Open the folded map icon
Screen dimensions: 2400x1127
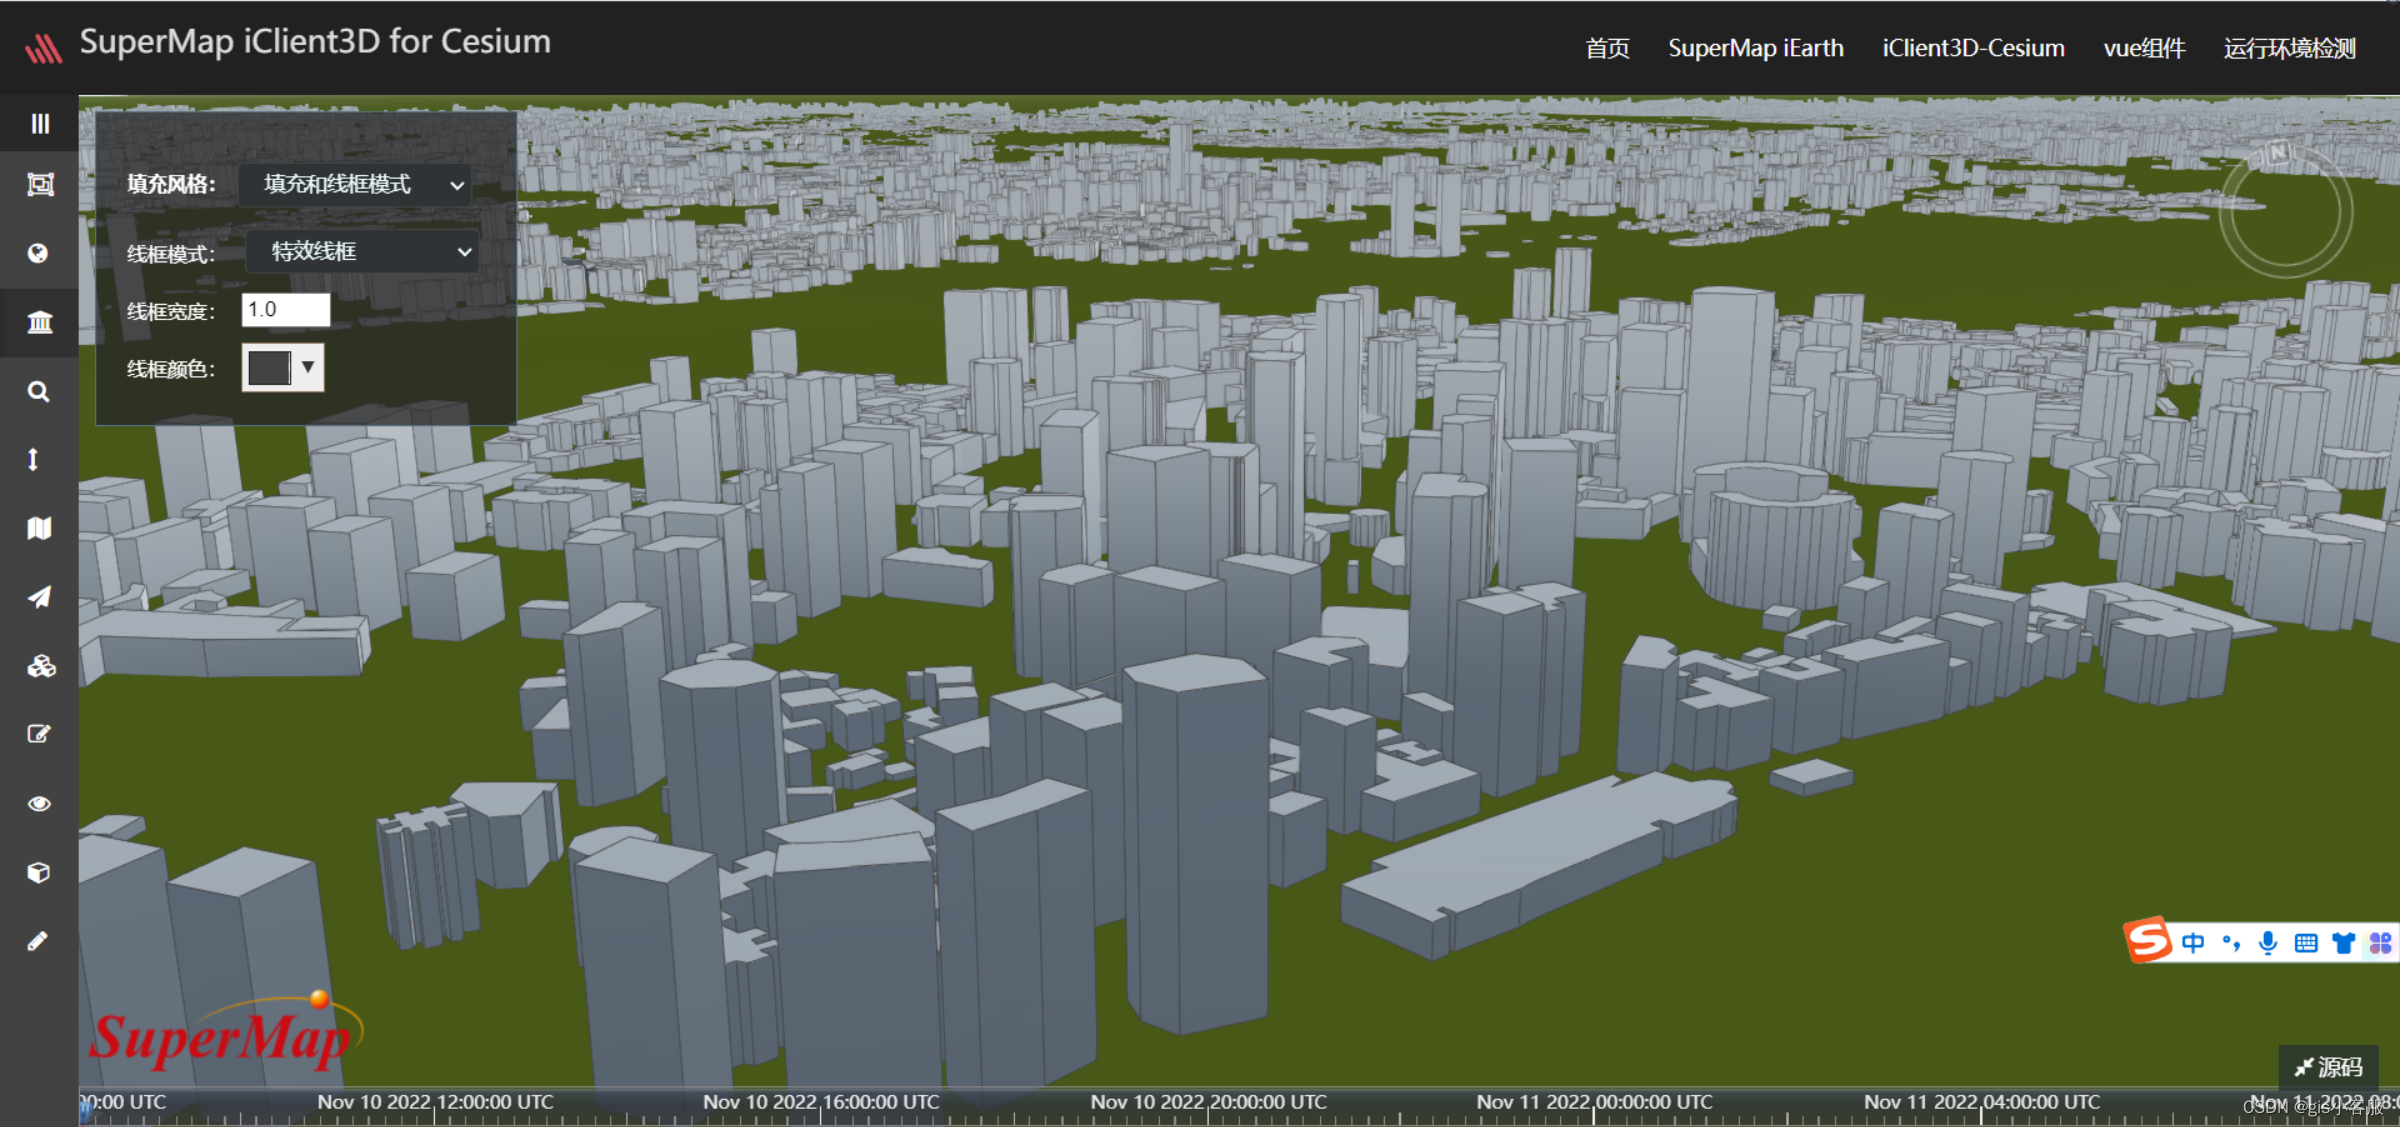point(39,528)
